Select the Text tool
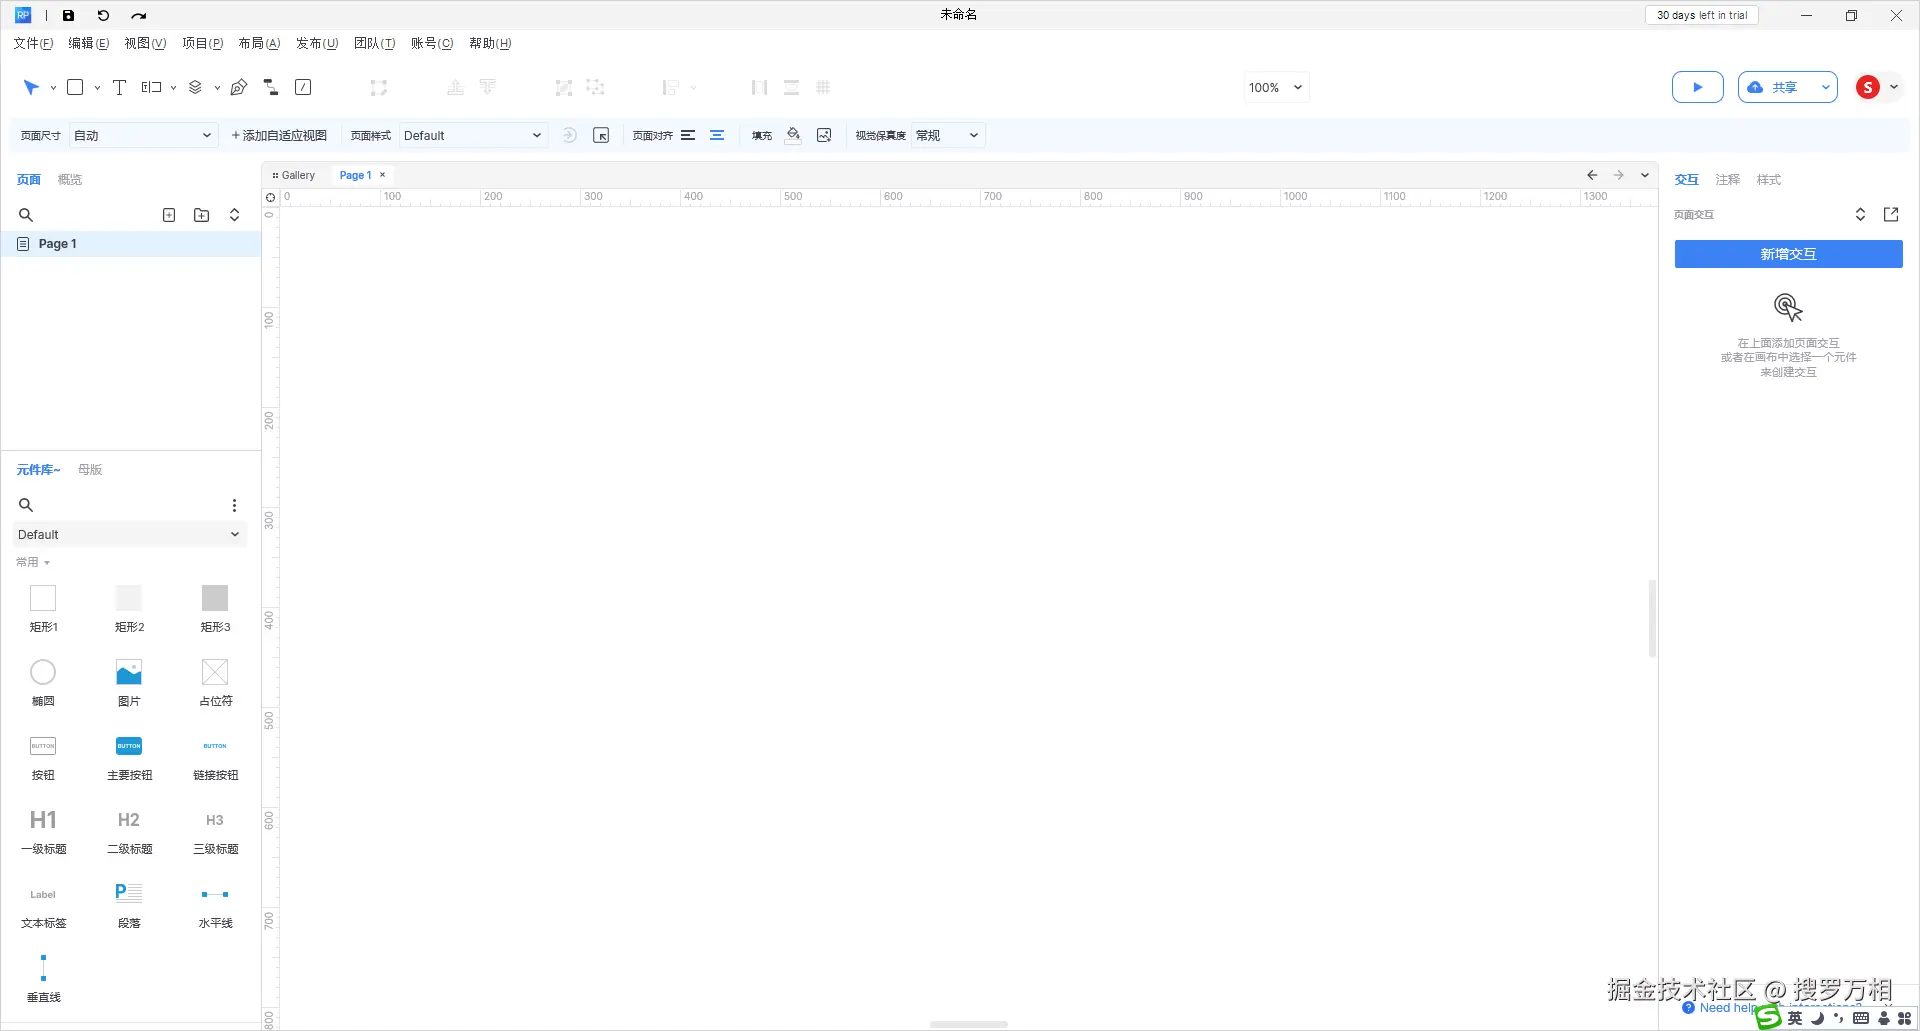Viewport: 1920px width, 1031px height. pyautogui.click(x=119, y=88)
